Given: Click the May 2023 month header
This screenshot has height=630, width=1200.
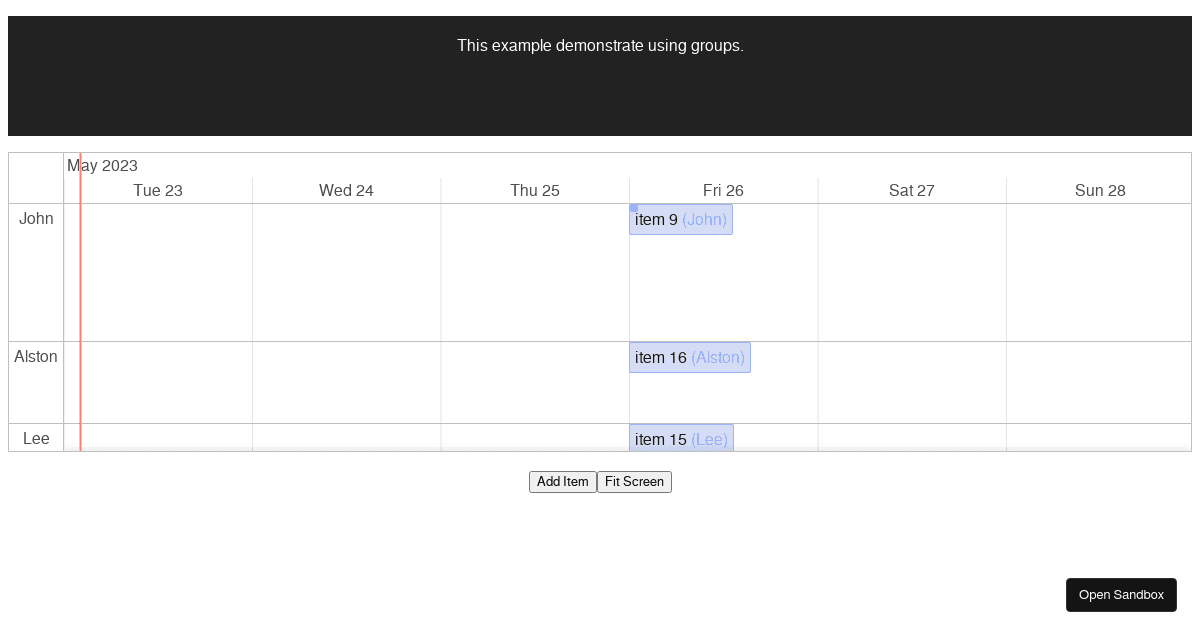Looking at the screenshot, I should click(x=103, y=165).
